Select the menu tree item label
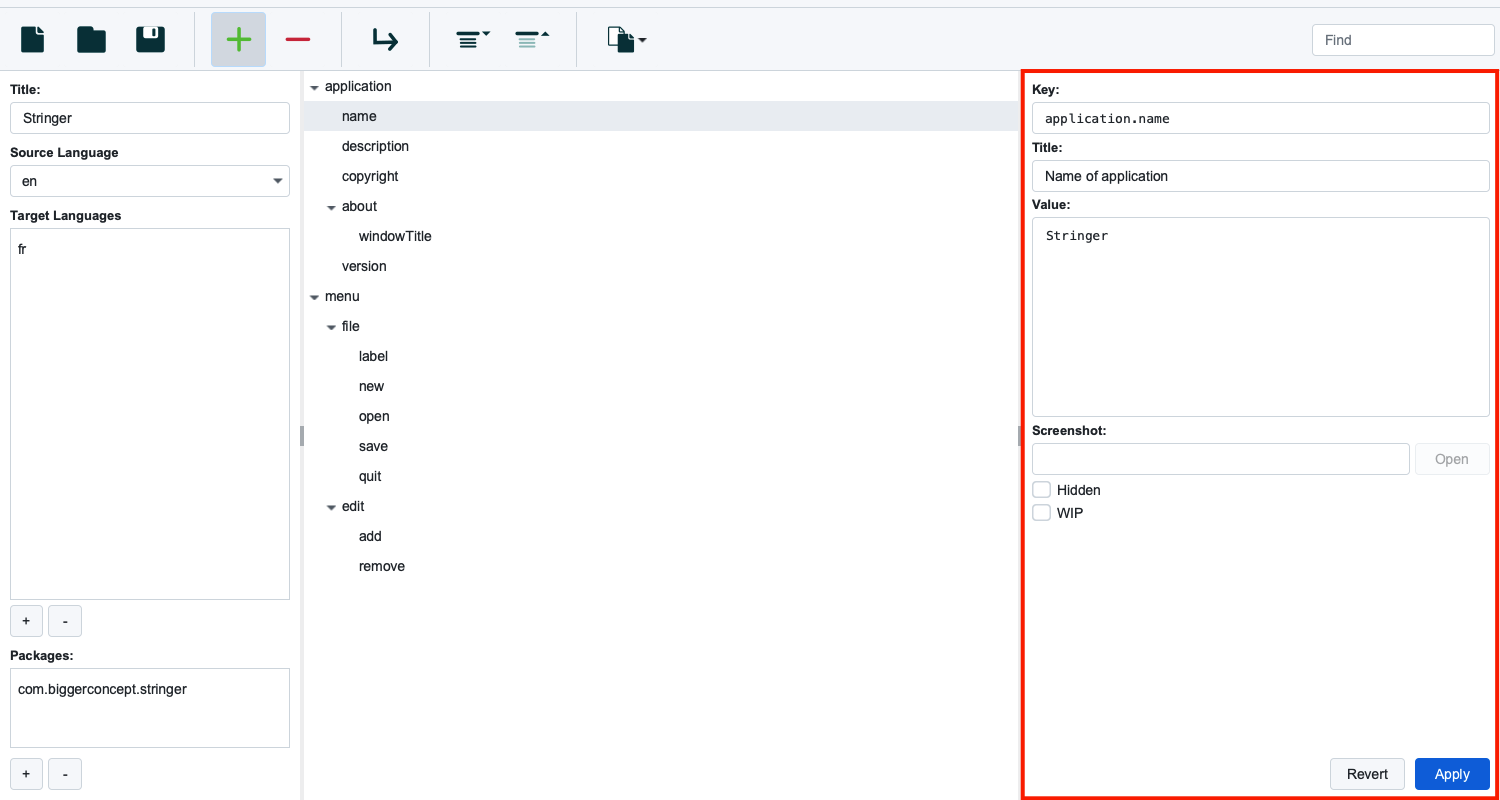This screenshot has width=1500, height=800. click(342, 296)
